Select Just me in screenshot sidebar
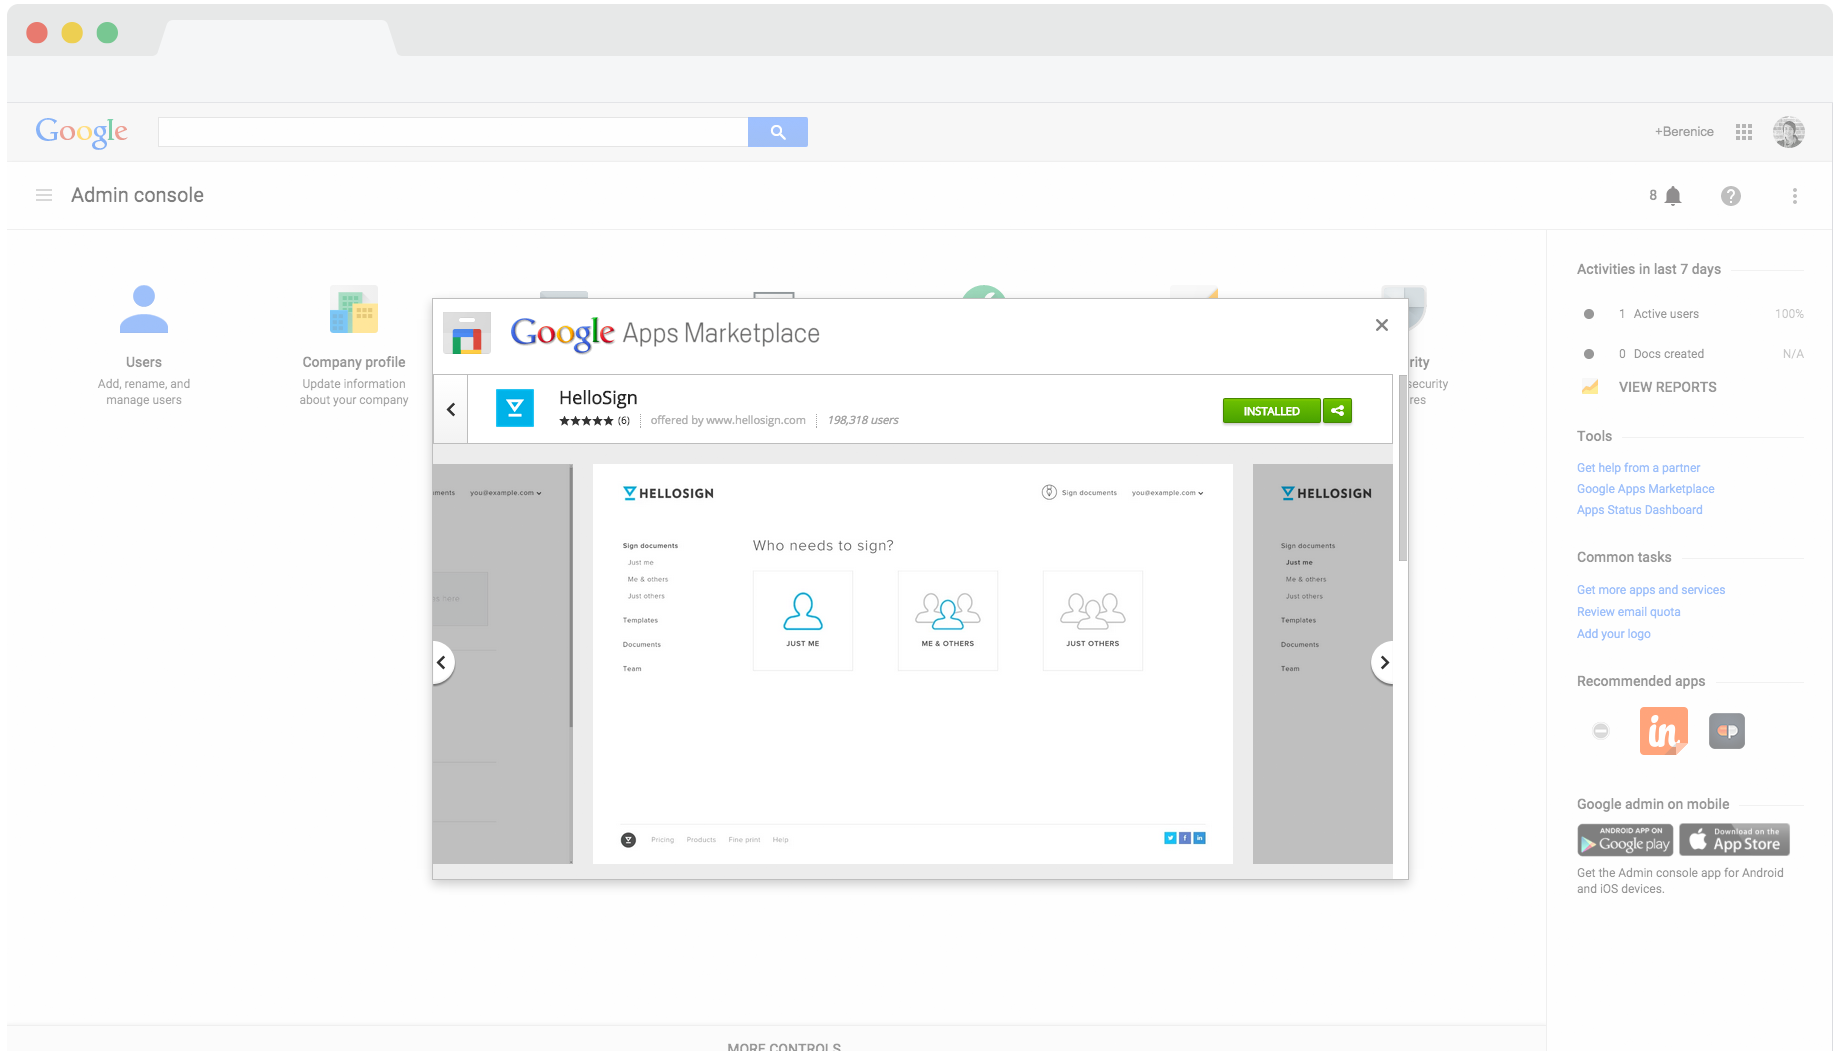The height and width of the screenshot is (1051, 1839). (x=641, y=563)
